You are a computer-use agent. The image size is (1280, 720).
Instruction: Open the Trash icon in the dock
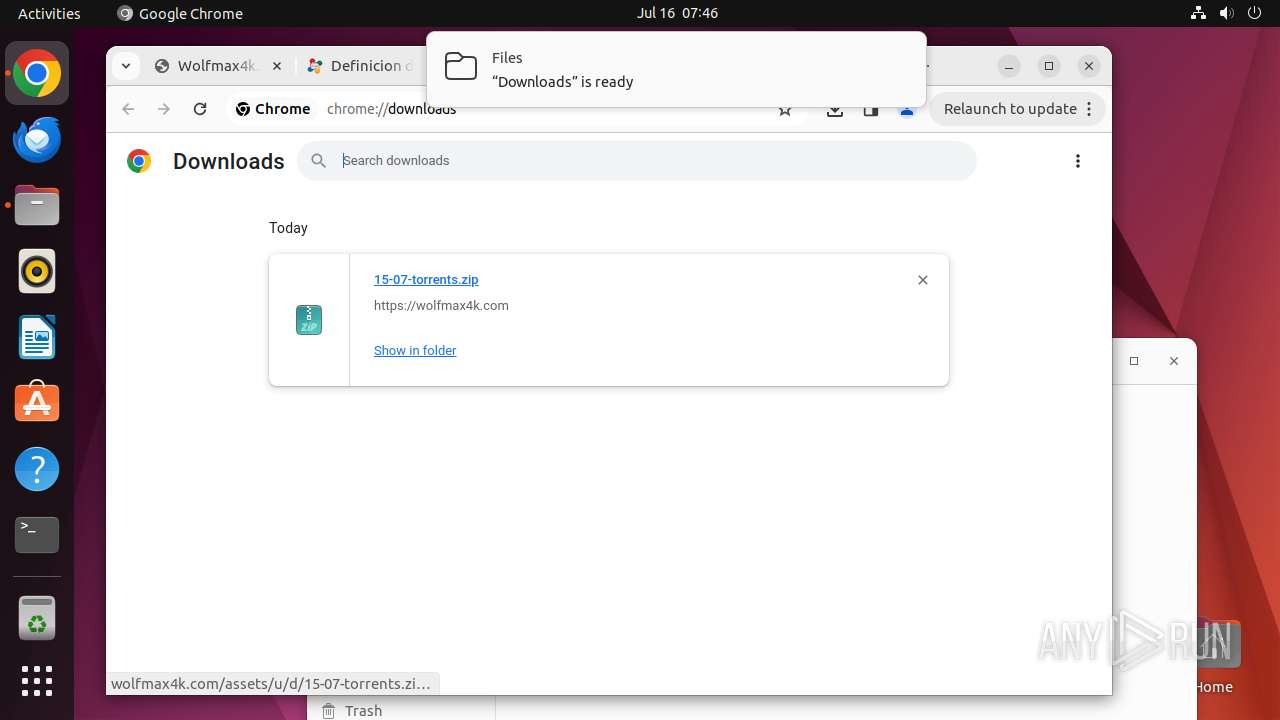37,618
